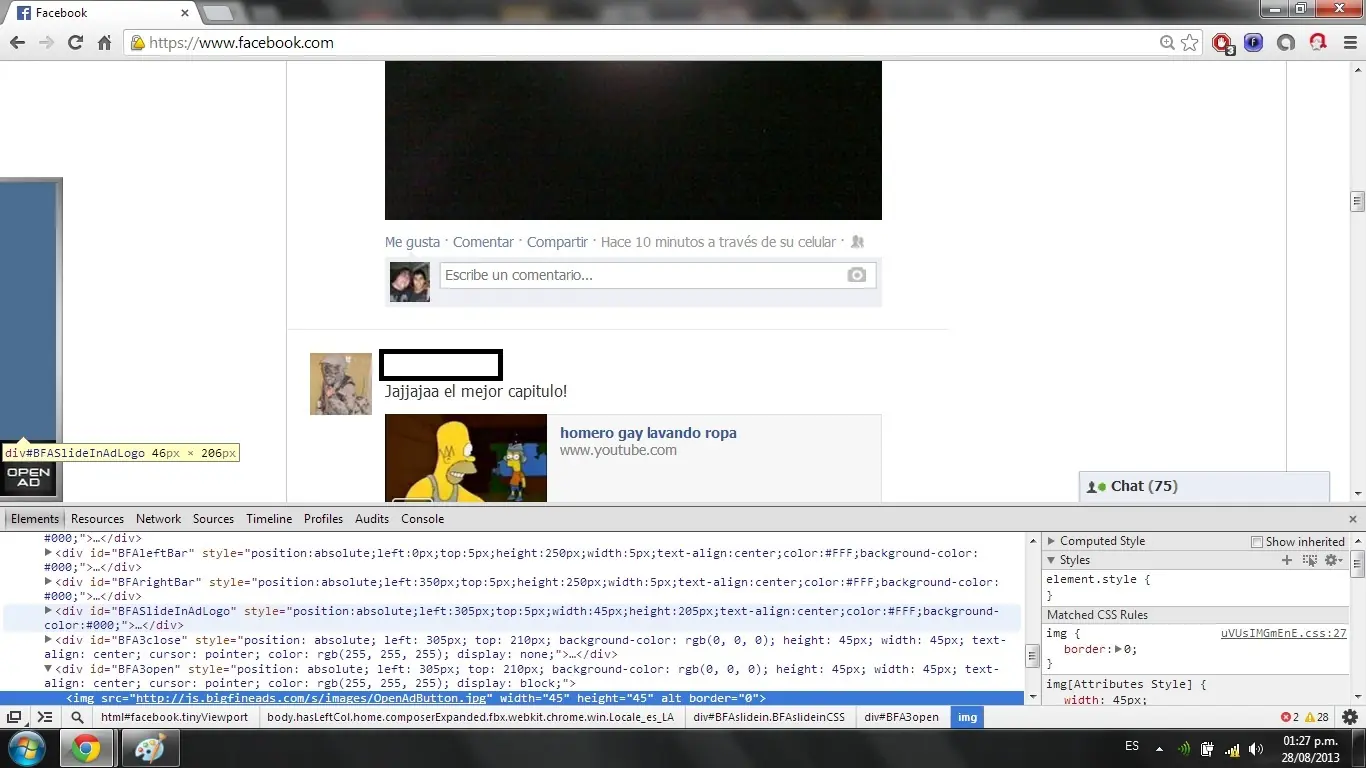1366x768 pixels.
Task: Click the browser forward arrow
Action: [46, 43]
